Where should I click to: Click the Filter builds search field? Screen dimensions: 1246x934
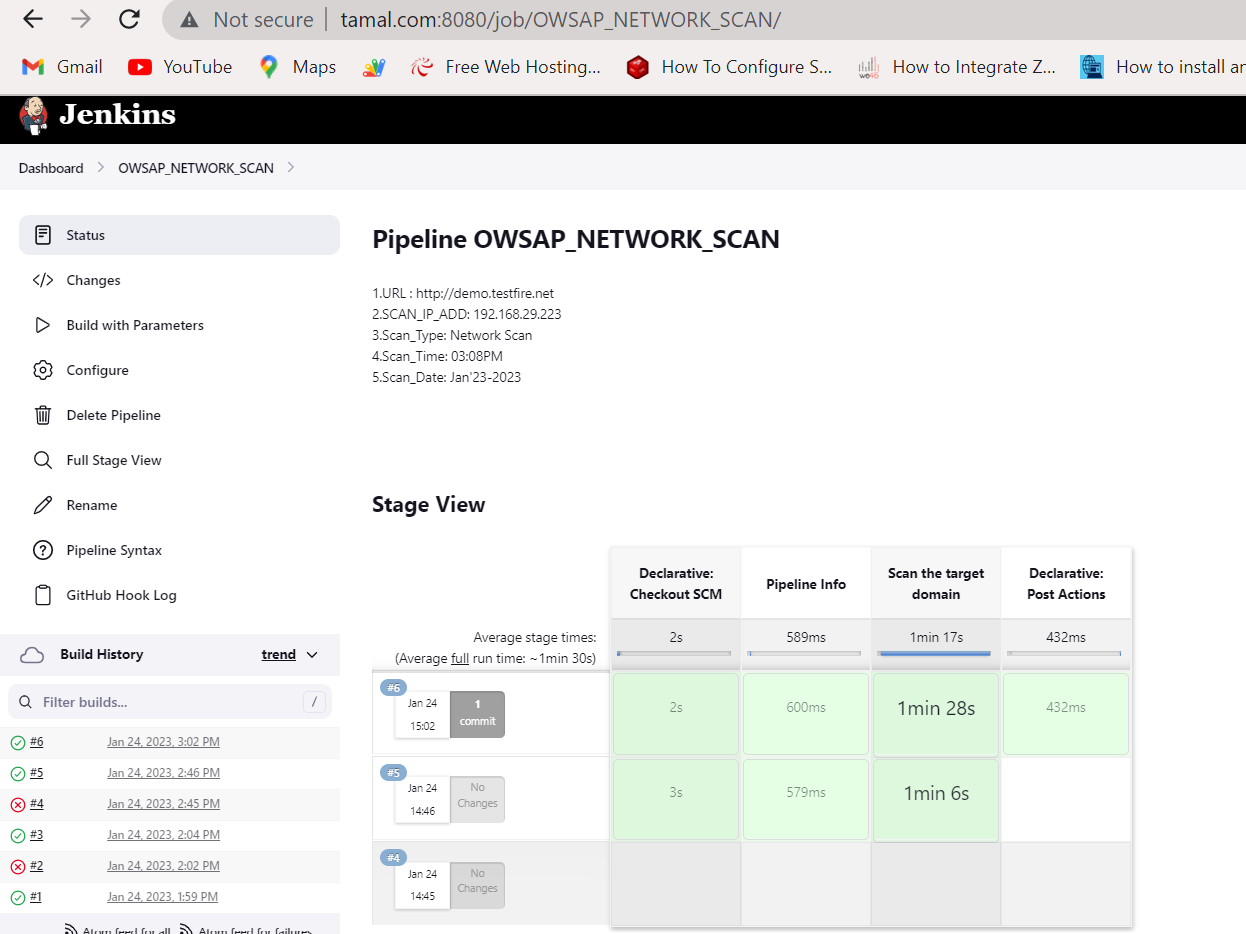pyautogui.click(x=165, y=702)
